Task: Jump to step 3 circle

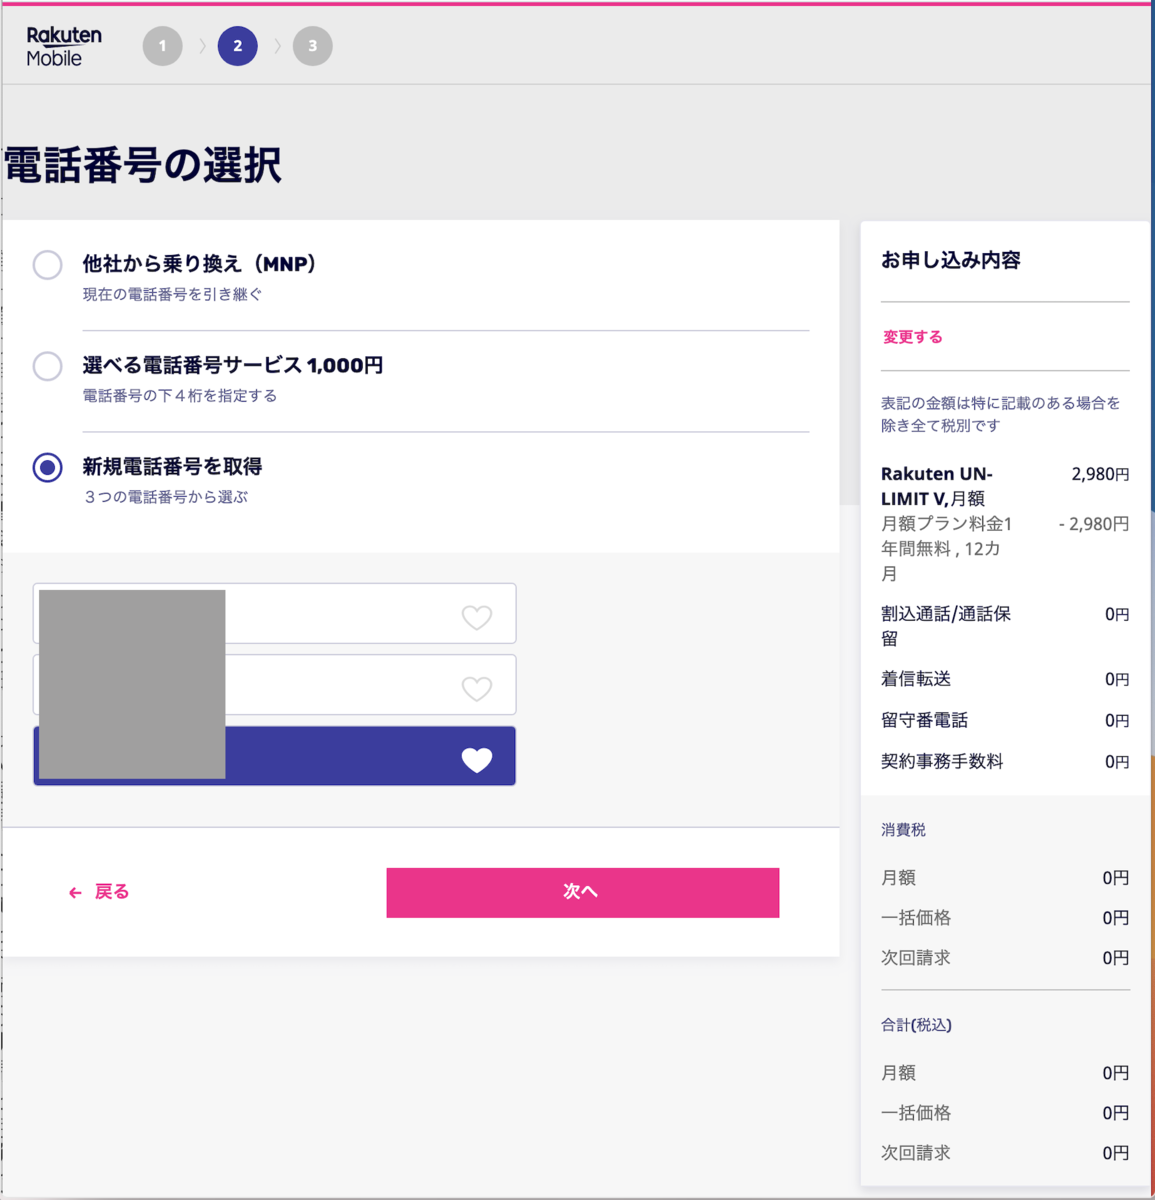Action: pyautogui.click(x=312, y=46)
